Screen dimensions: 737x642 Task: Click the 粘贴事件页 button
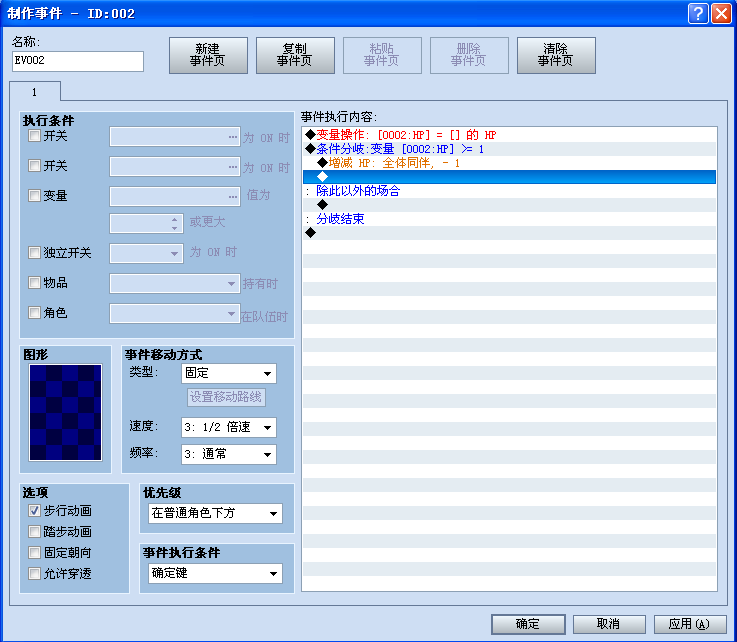(382, 55)
